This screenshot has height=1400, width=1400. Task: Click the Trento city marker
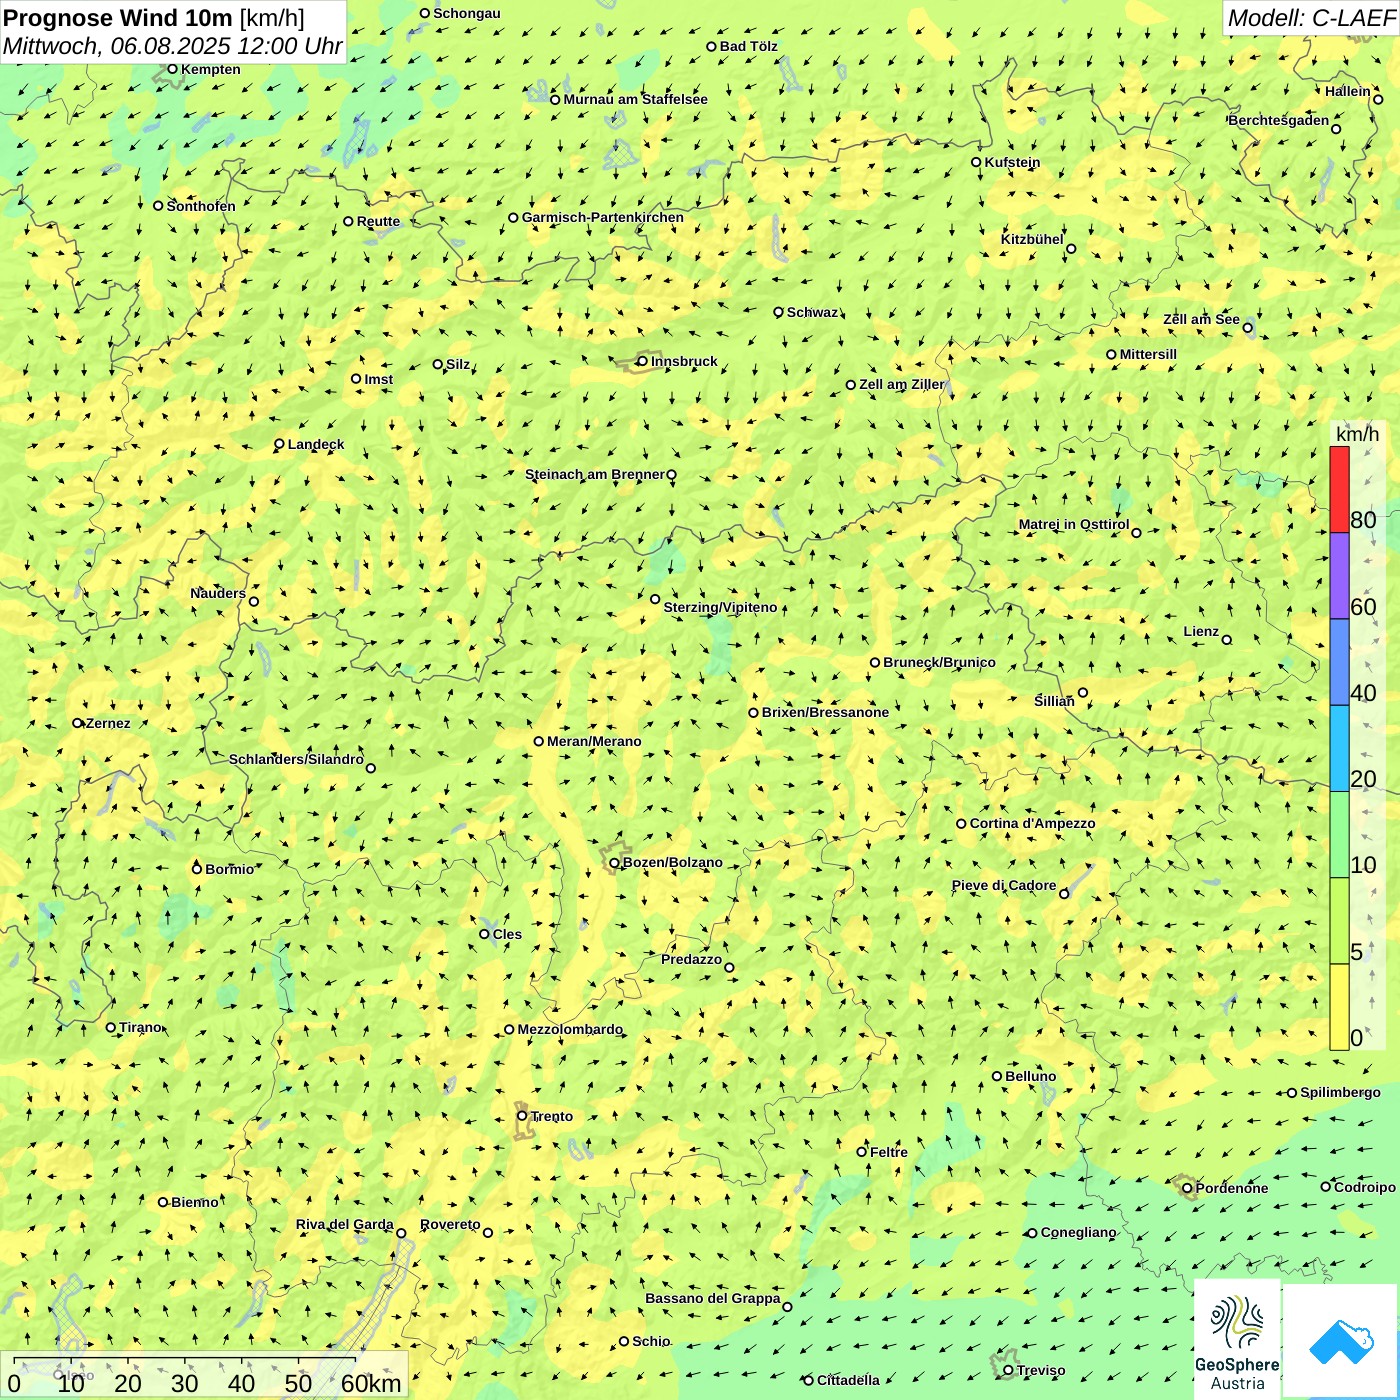pos(522,1116)
